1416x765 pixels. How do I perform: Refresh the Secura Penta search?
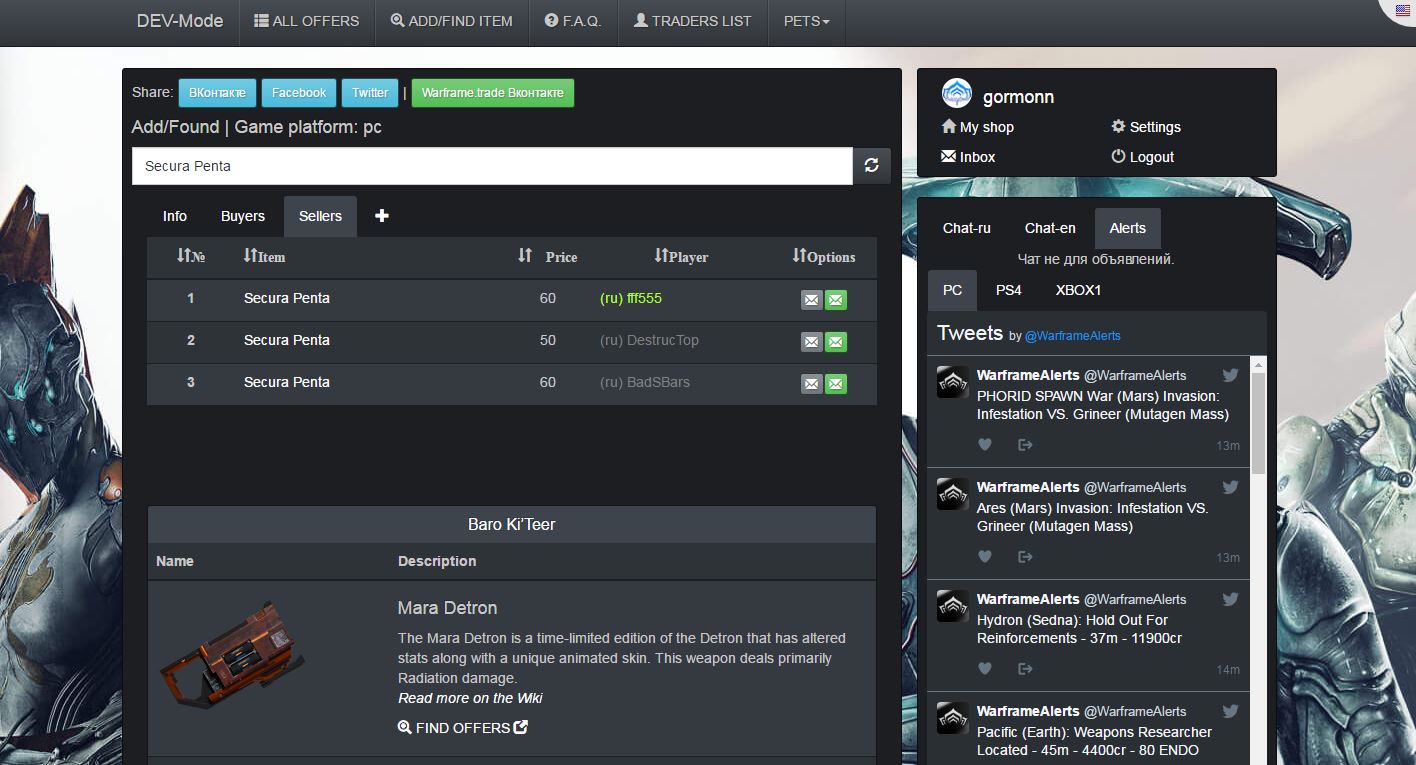click(871, 166)
